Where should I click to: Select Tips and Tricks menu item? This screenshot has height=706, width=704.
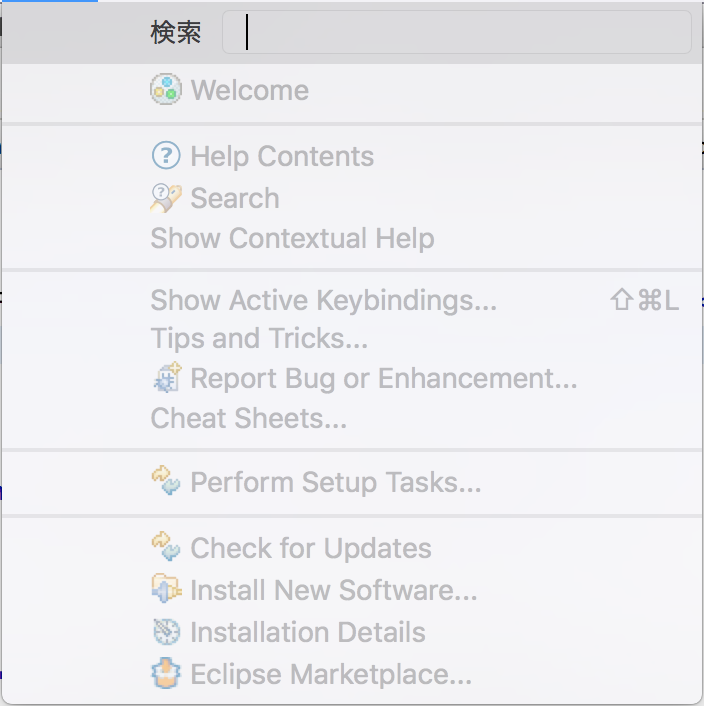(259, 339)
